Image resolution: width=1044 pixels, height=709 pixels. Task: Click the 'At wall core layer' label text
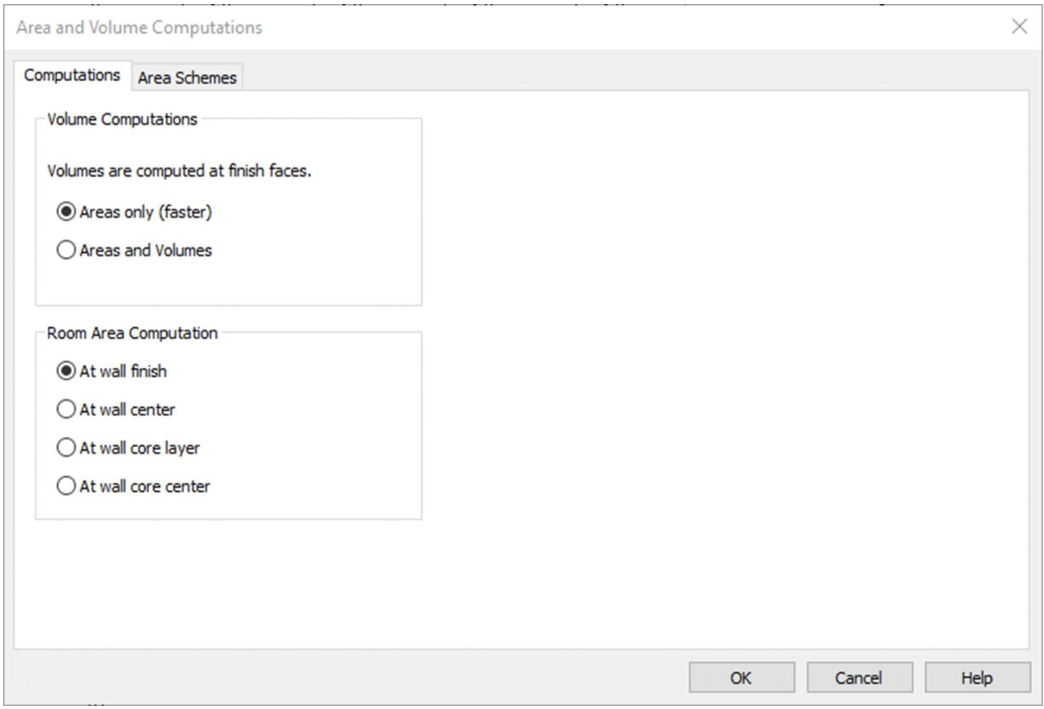[x=141, y=448]
